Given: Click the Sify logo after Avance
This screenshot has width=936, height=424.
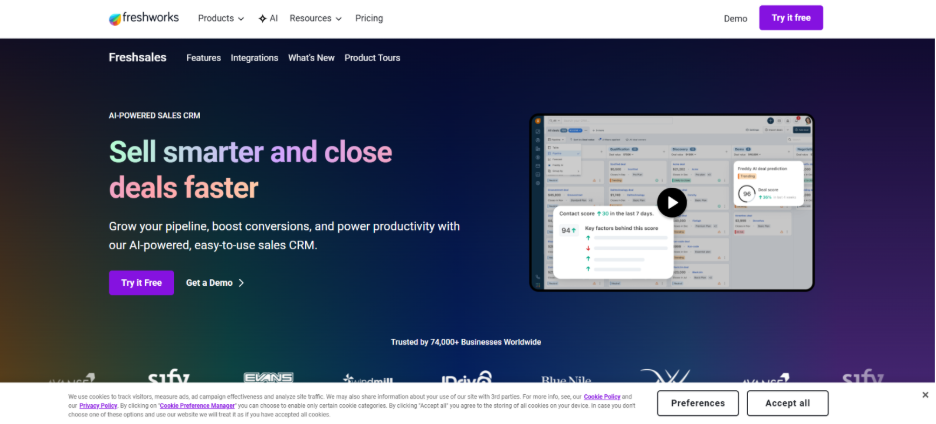Looking at the screenshot, I should coord(169,377).
